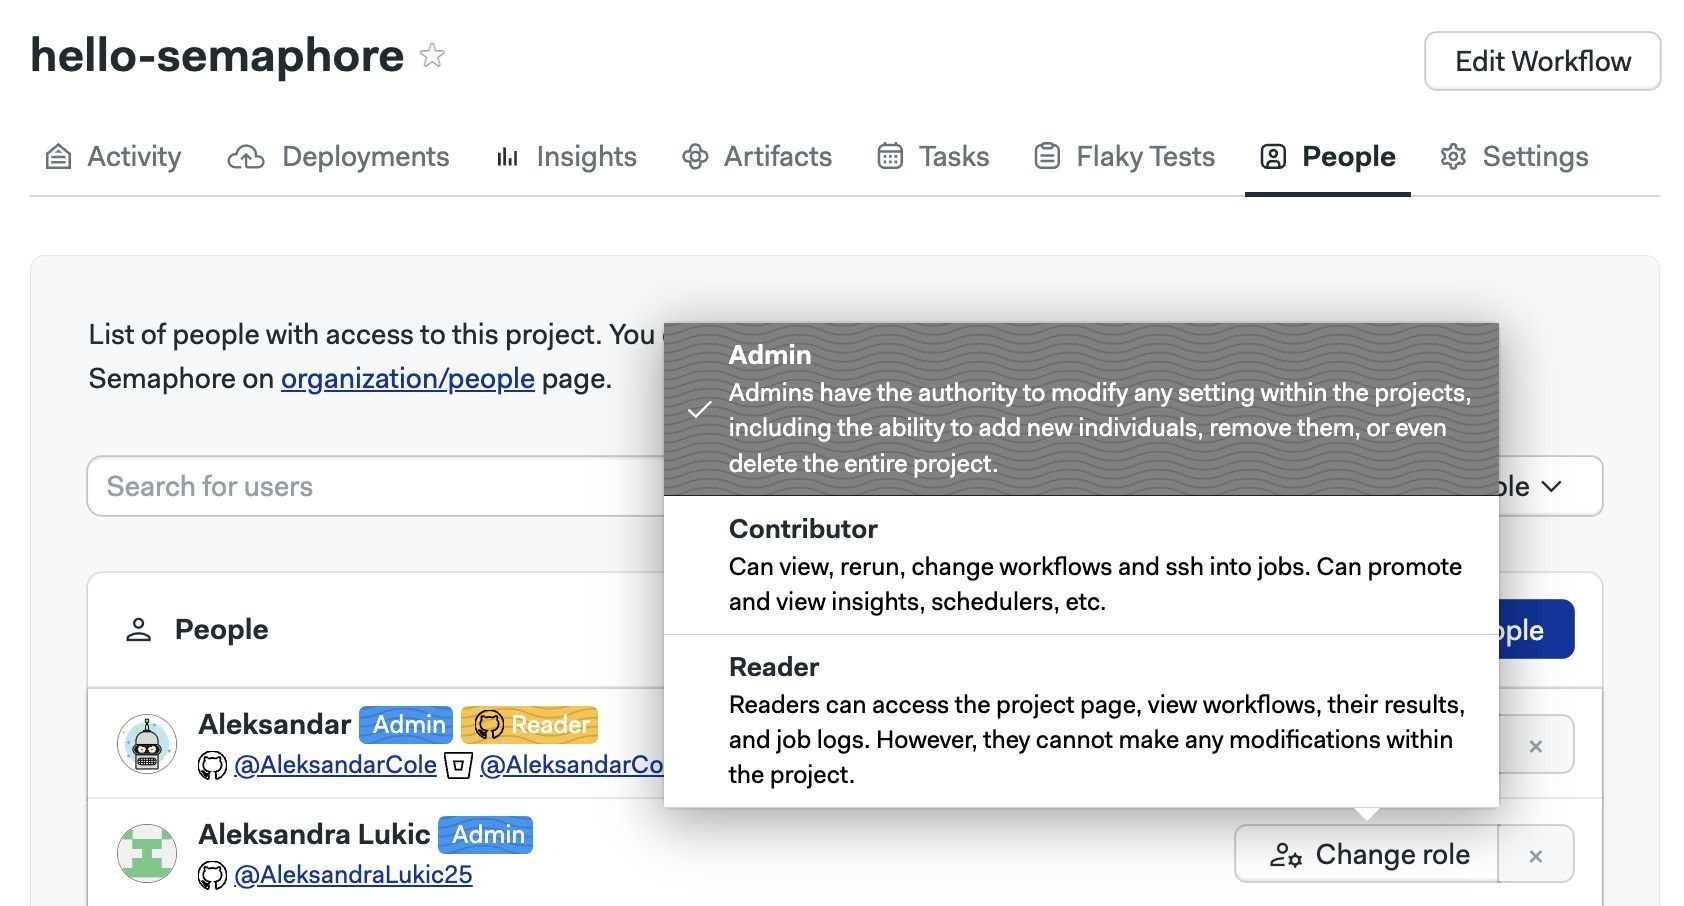1684x906 pixels.
Task: Click the Admin option checkmark
Action: 700,410
